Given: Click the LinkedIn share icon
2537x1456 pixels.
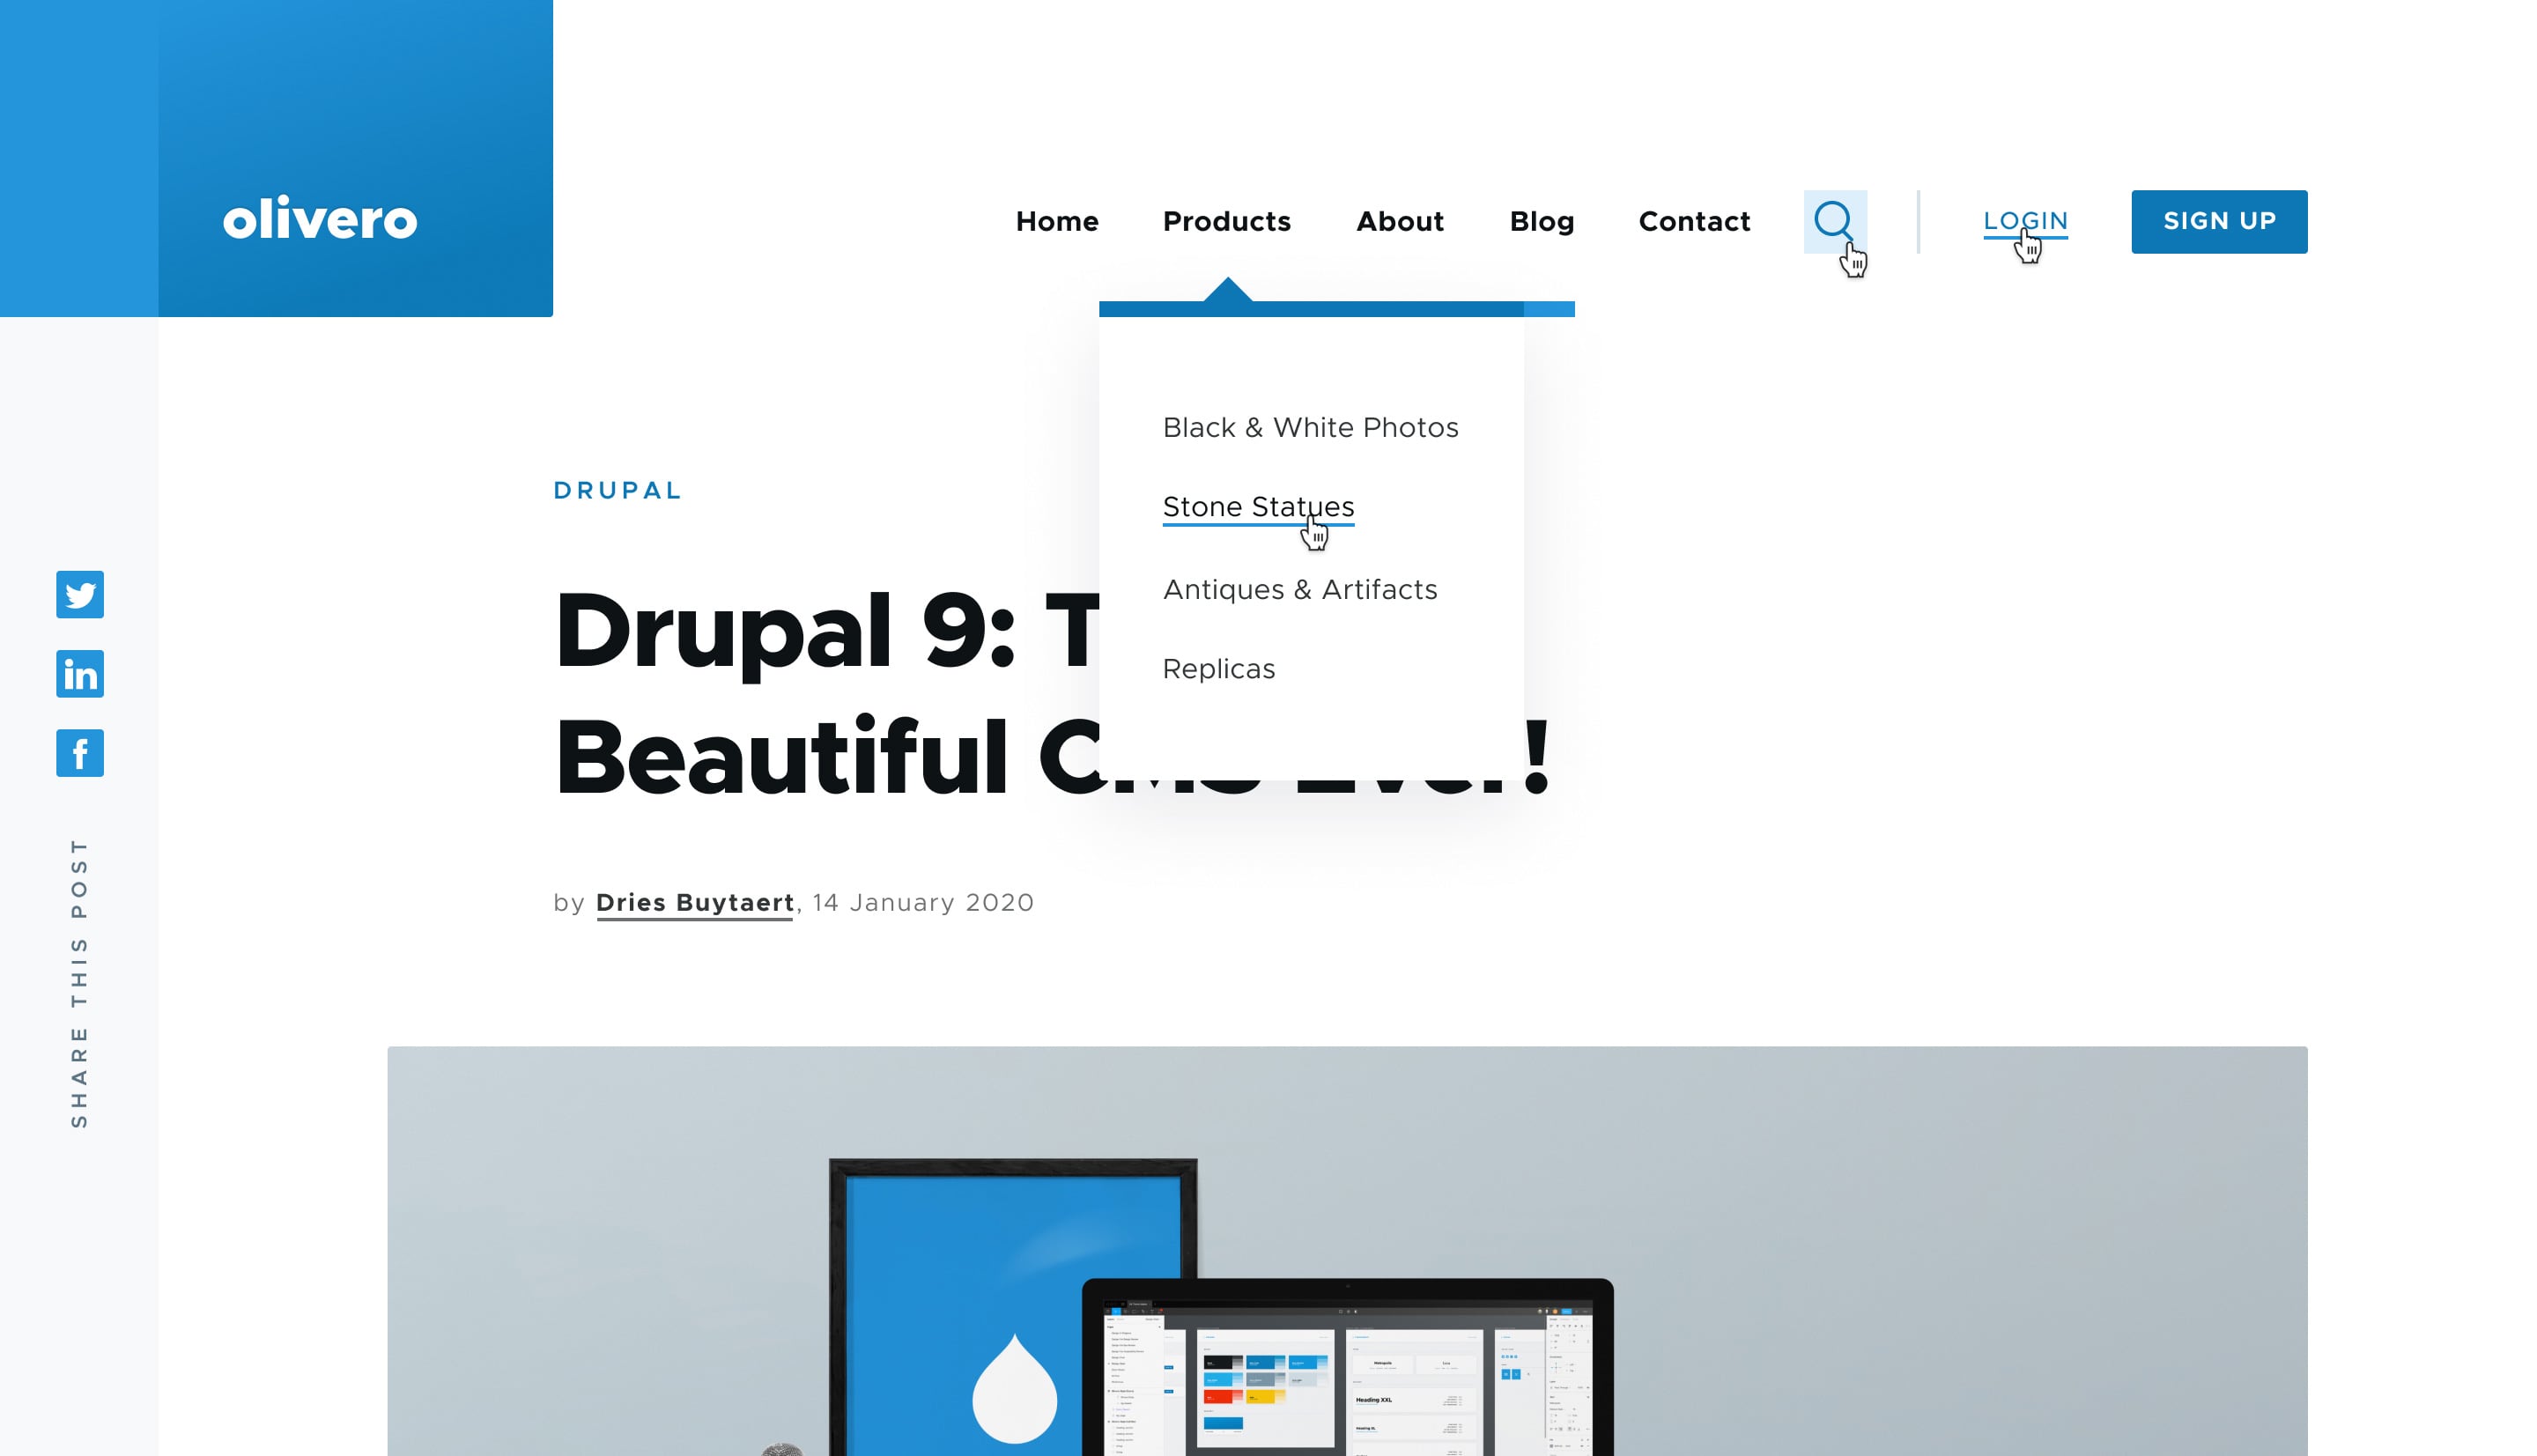Looking at the screenshot, I should [x=78, y=674].
